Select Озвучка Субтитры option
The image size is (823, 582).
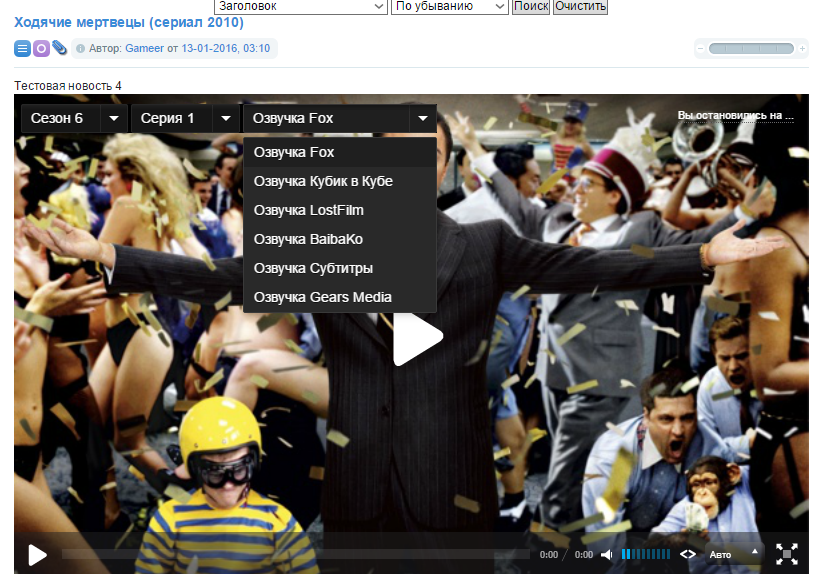coord(340,268)
